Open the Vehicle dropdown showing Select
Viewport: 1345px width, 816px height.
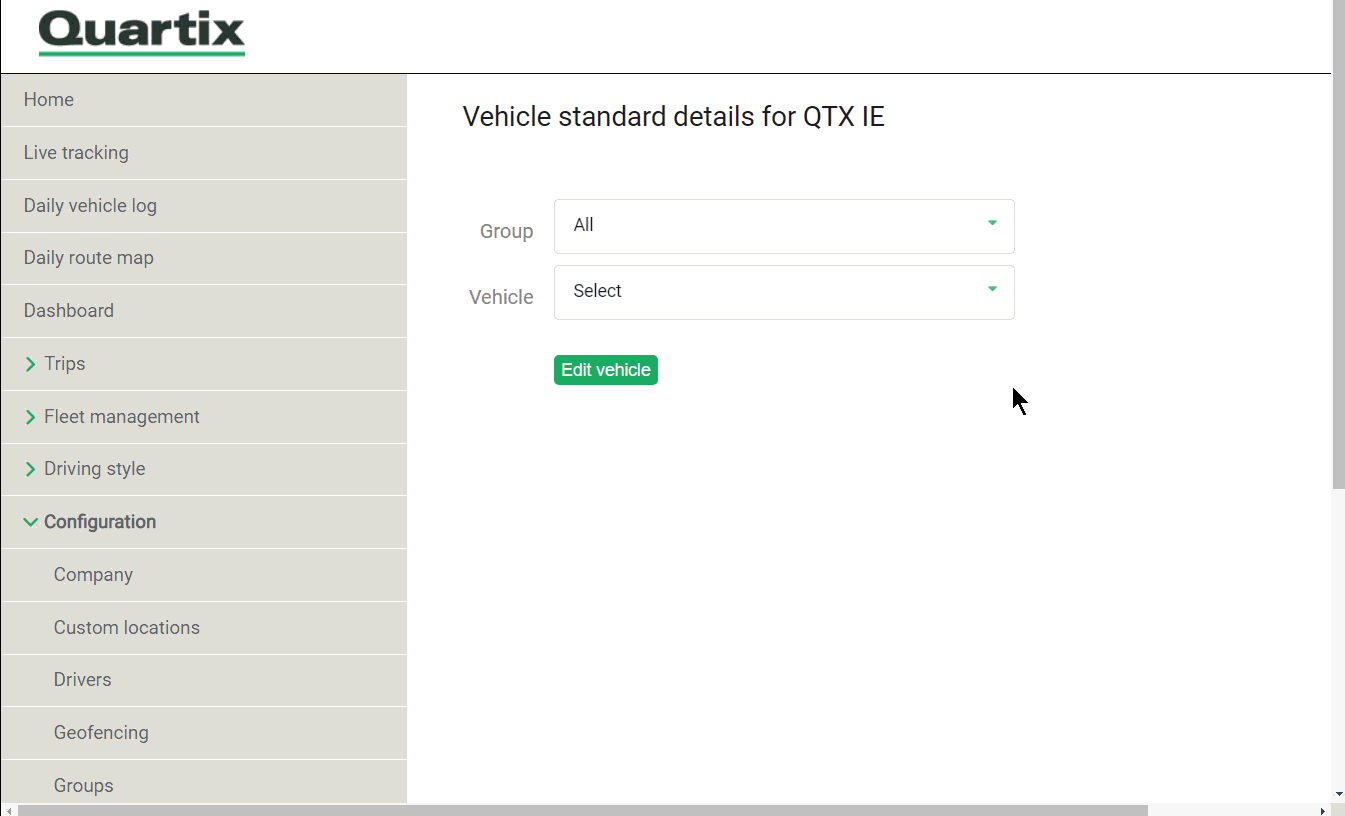click(784, 292)
